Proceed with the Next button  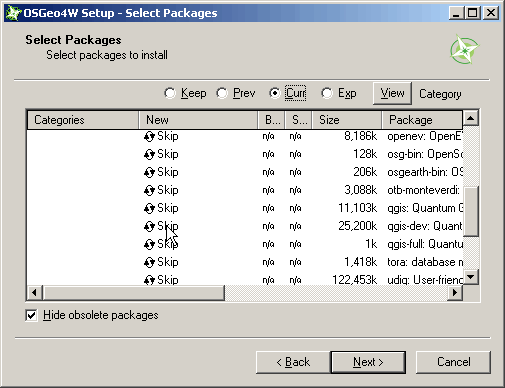coord(368,362)
